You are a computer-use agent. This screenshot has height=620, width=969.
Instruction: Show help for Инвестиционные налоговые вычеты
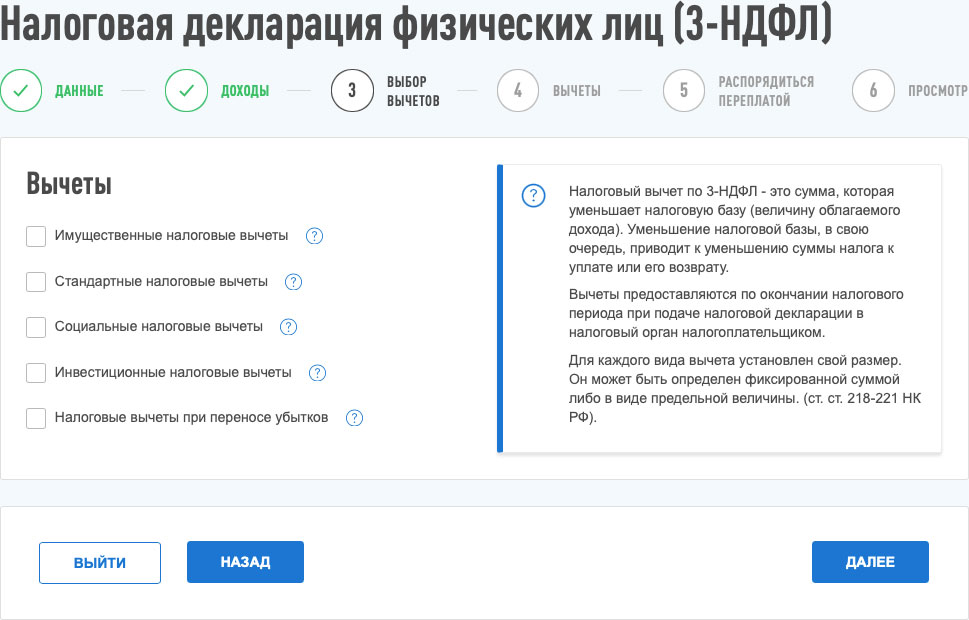point(317,373)
